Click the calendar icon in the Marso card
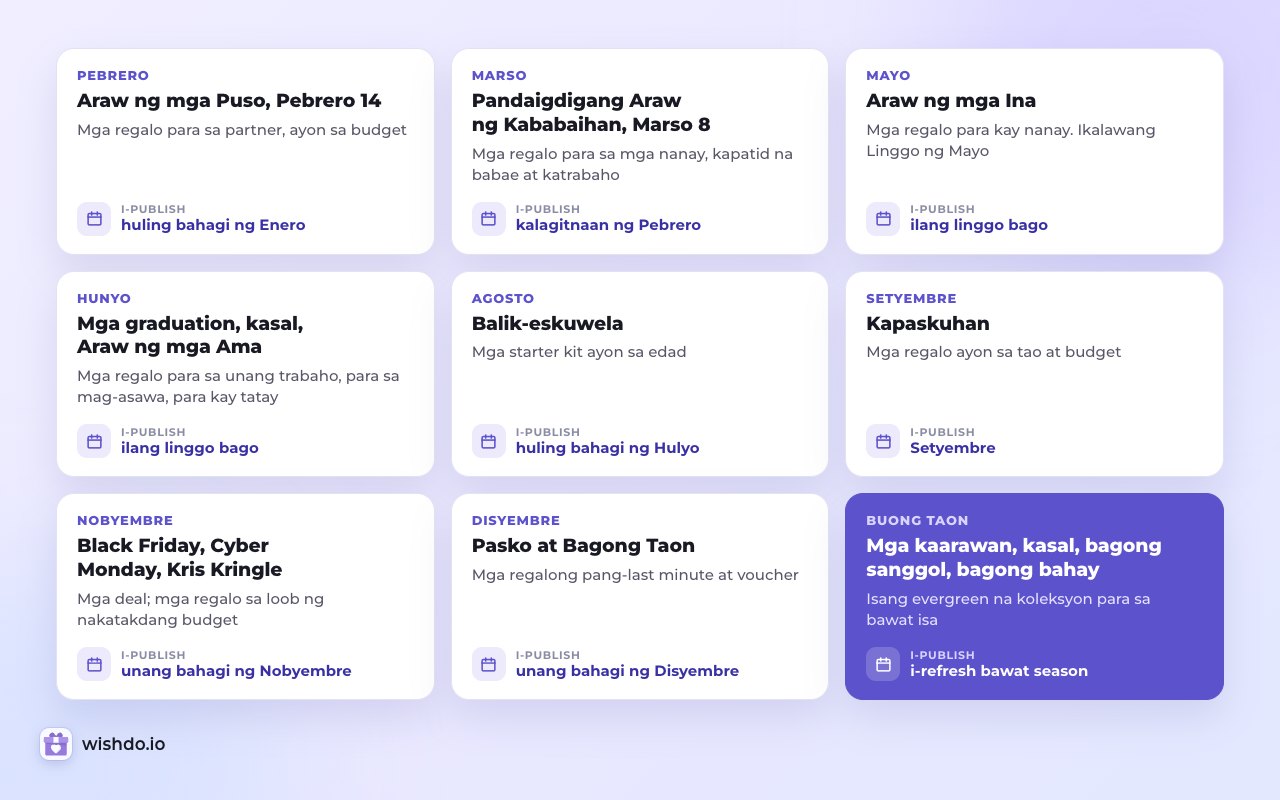 pyautogui.click(x=488, y=218)
